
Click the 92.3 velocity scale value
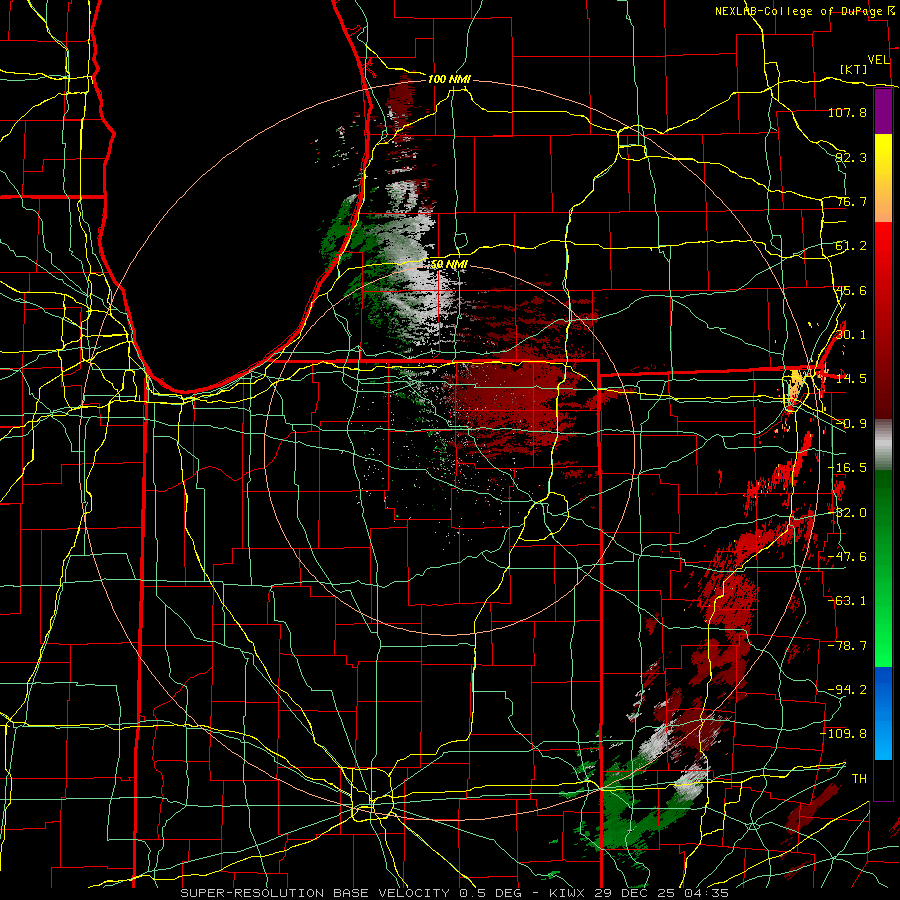point(851,157)
